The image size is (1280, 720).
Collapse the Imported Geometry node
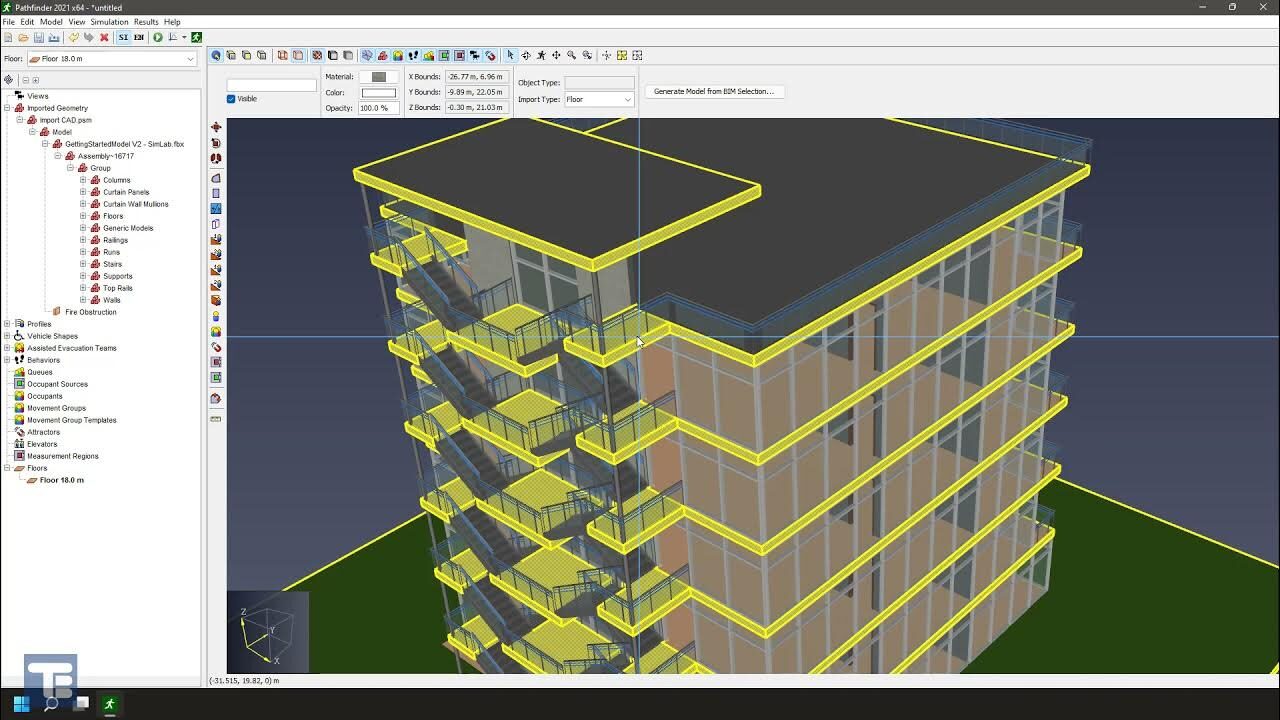(x=7, y=108)
